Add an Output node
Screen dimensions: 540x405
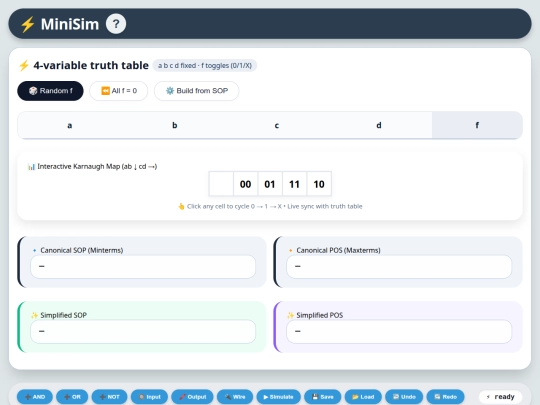[193, 397]
